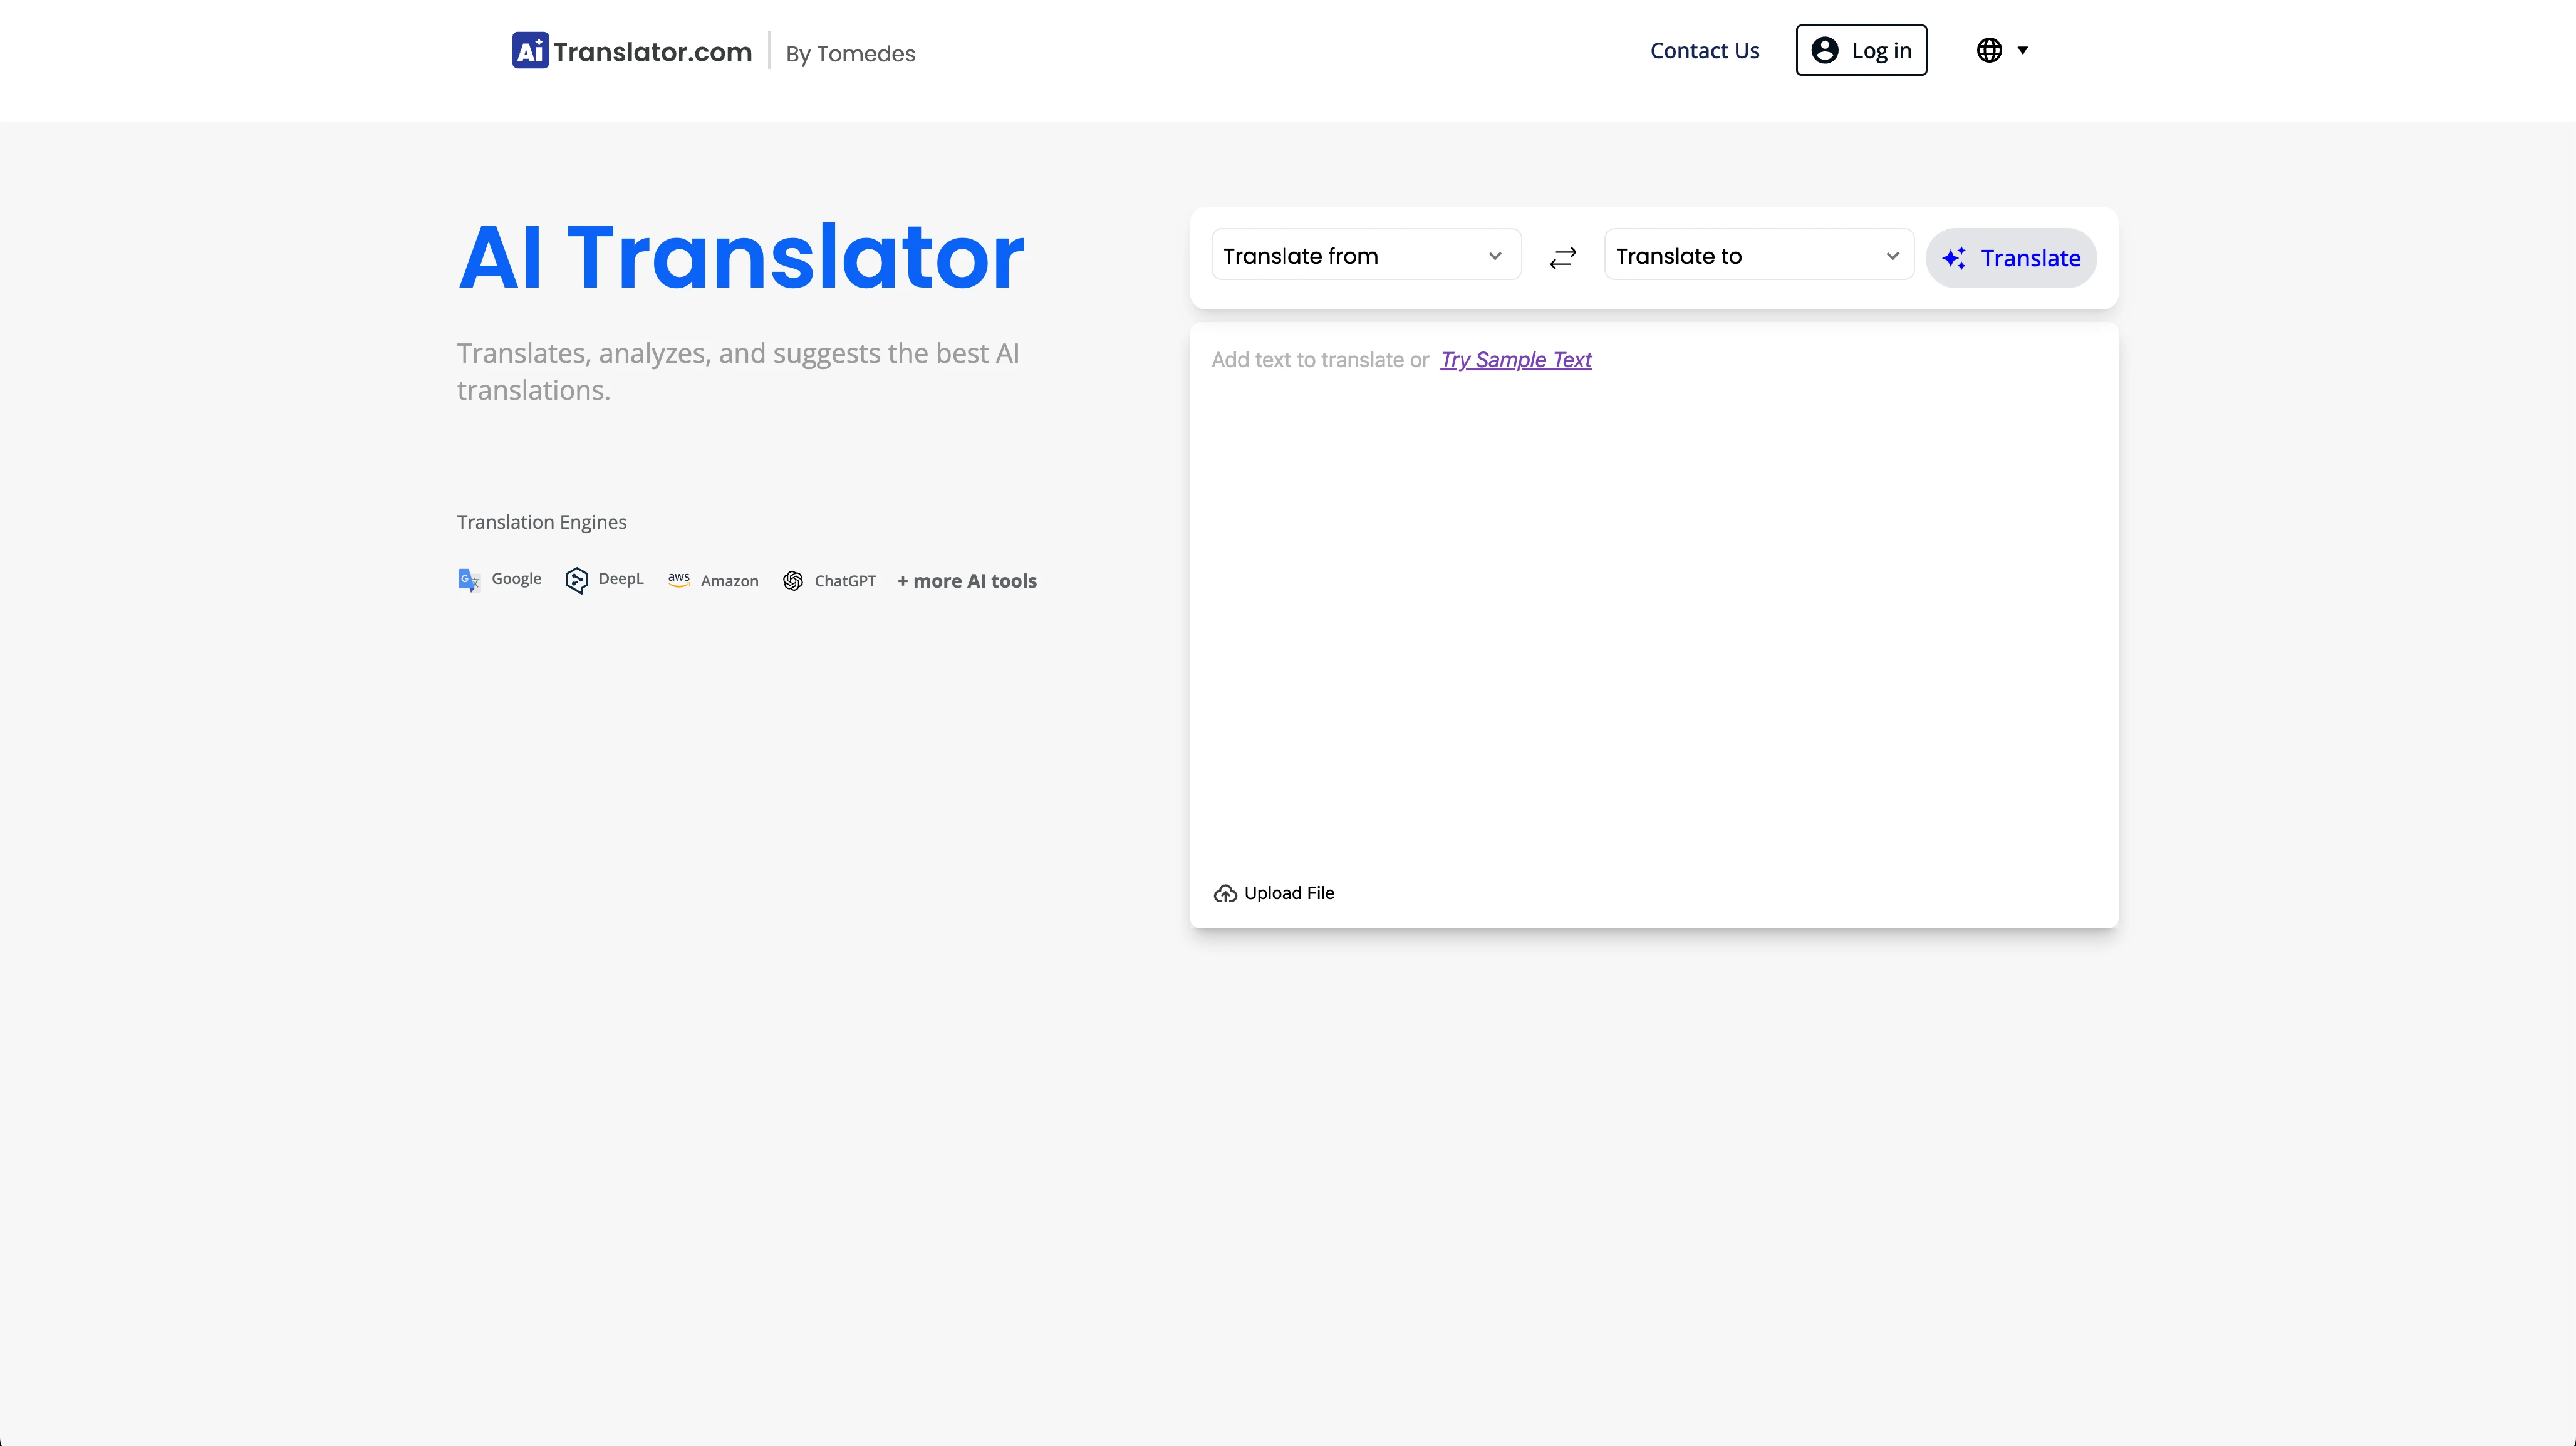This screenshot has width=2576, height=1446.
Task: Open the Contact Us page
Action: pos(1704,51)
